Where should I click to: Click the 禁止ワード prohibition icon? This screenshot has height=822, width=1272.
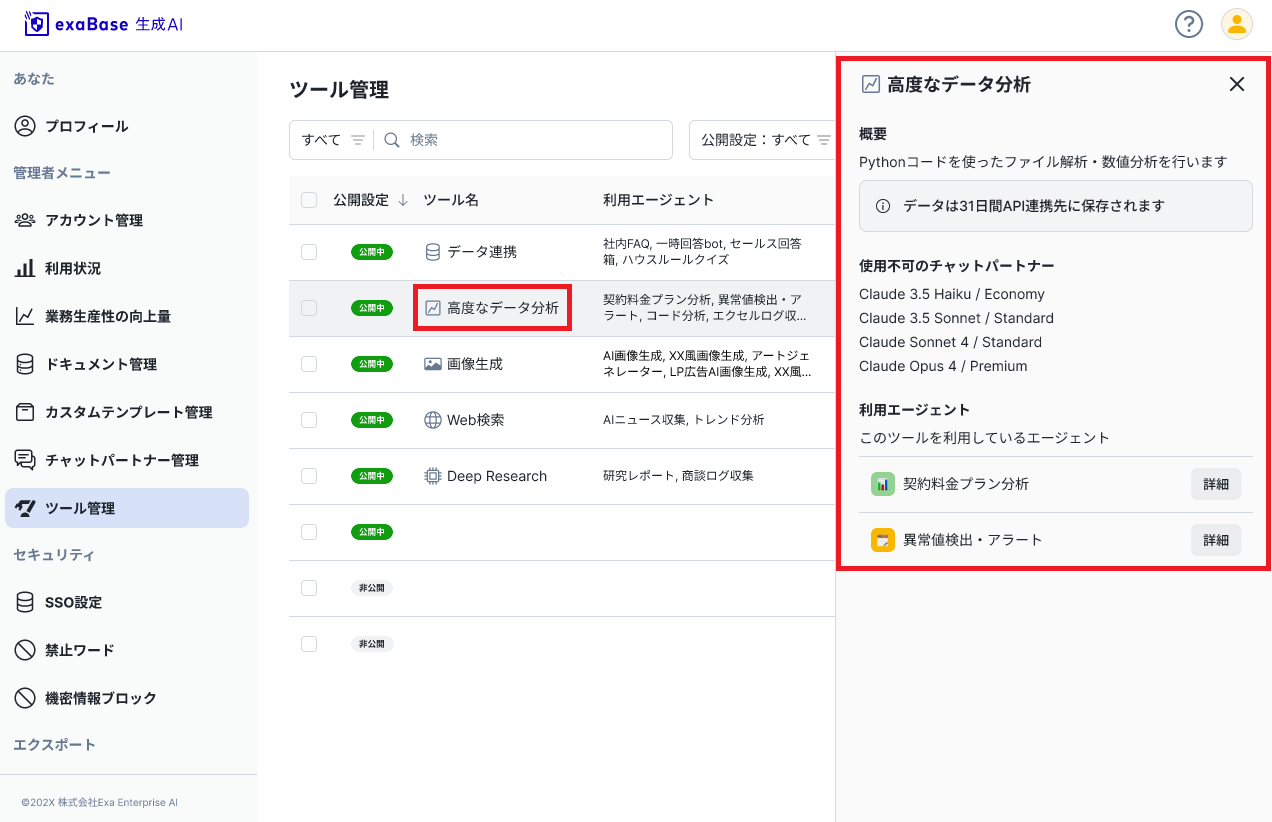click(25, 650)
